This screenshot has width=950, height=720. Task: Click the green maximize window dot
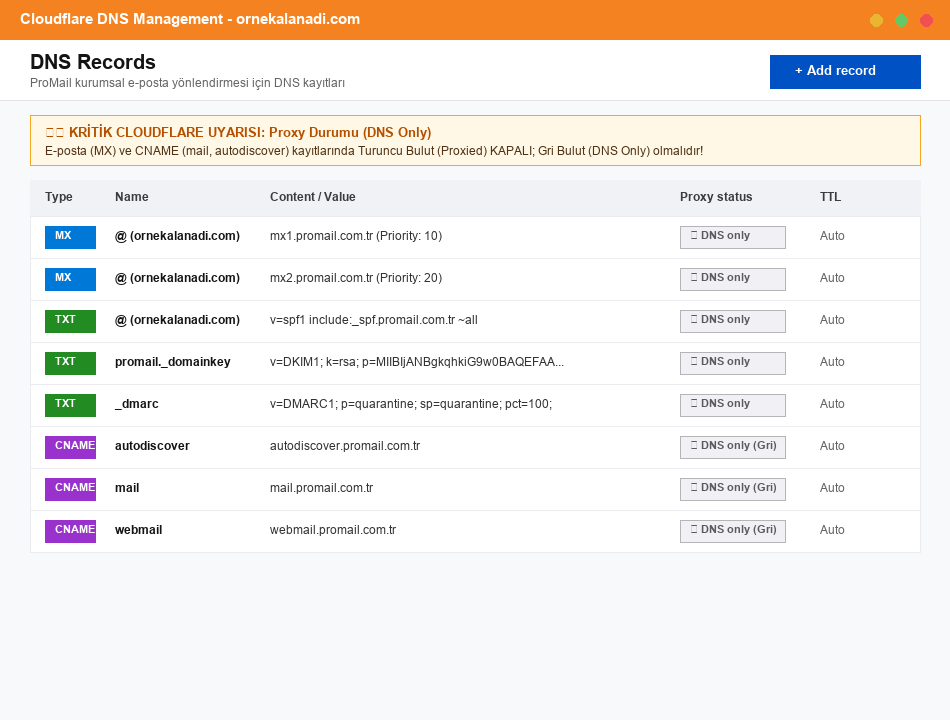pos(902,21)
